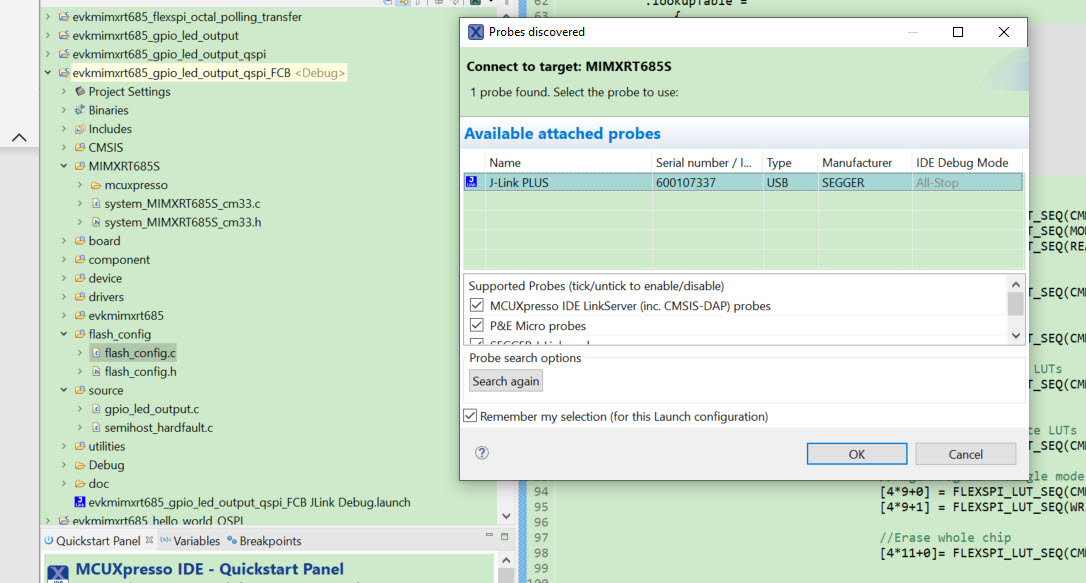Disable Remember my selection checkbox
Image resolution: width=1086 pixels, height=583 pixels.
point(470,415)
